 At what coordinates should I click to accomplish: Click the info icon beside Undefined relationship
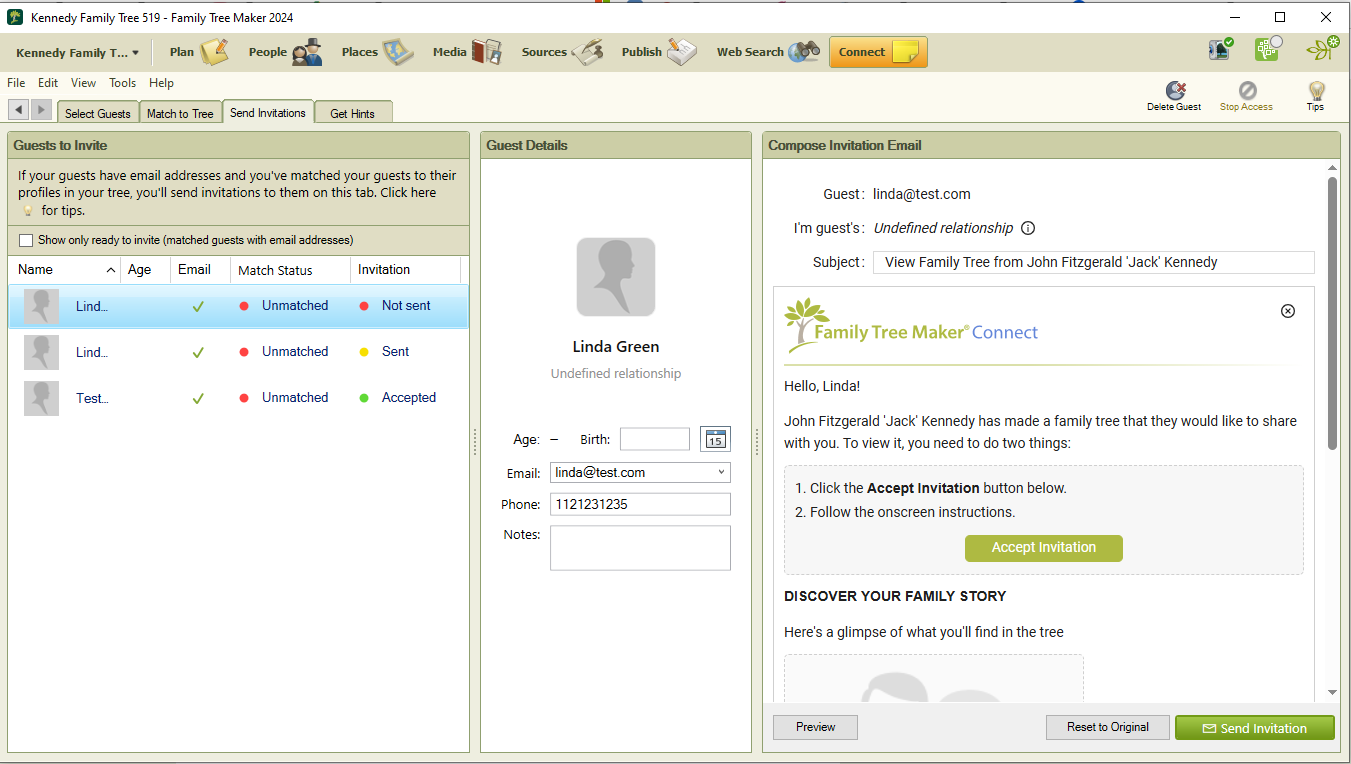pyautogui.click(x=1028, y=228)
